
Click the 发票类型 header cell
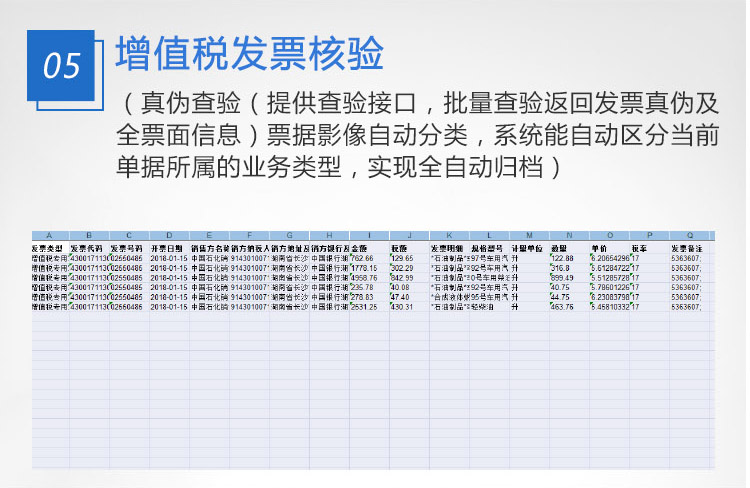[49, 247]
